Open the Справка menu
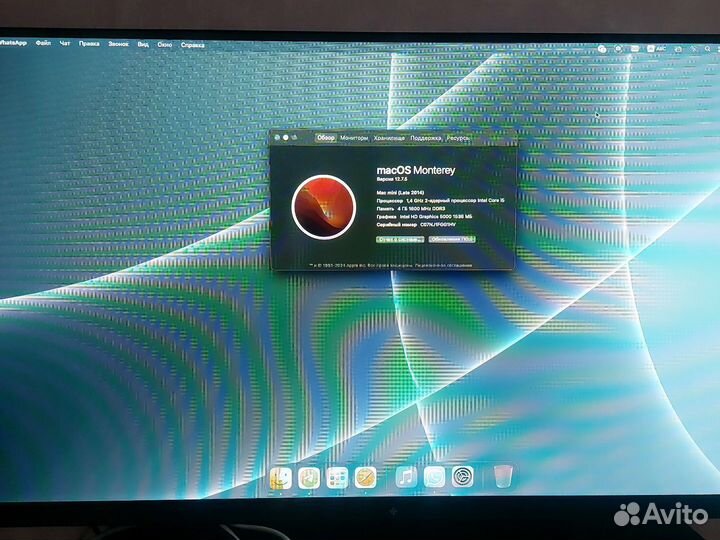720x540 pixels. pos(192,45)
